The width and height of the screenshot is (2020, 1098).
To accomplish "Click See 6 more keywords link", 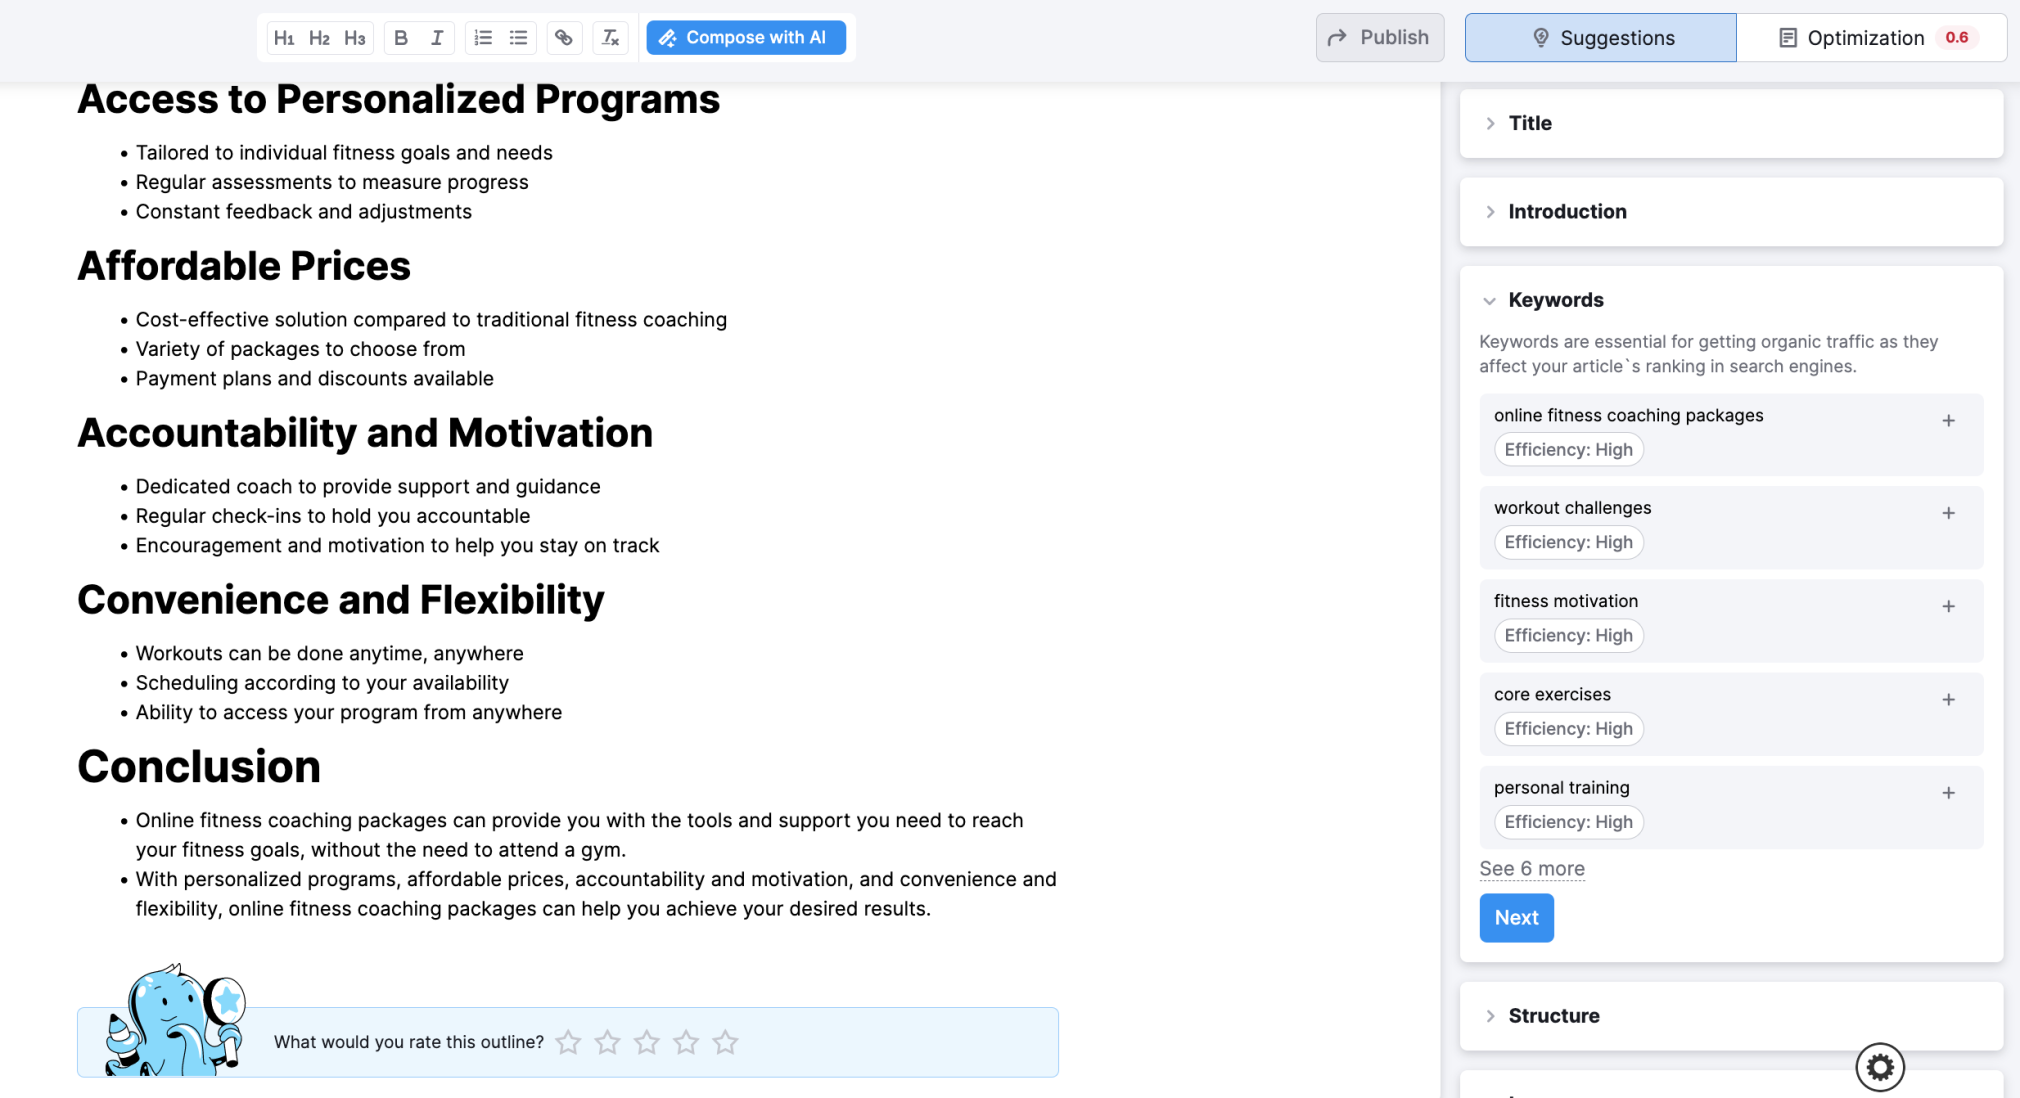I will point(1531,868).
